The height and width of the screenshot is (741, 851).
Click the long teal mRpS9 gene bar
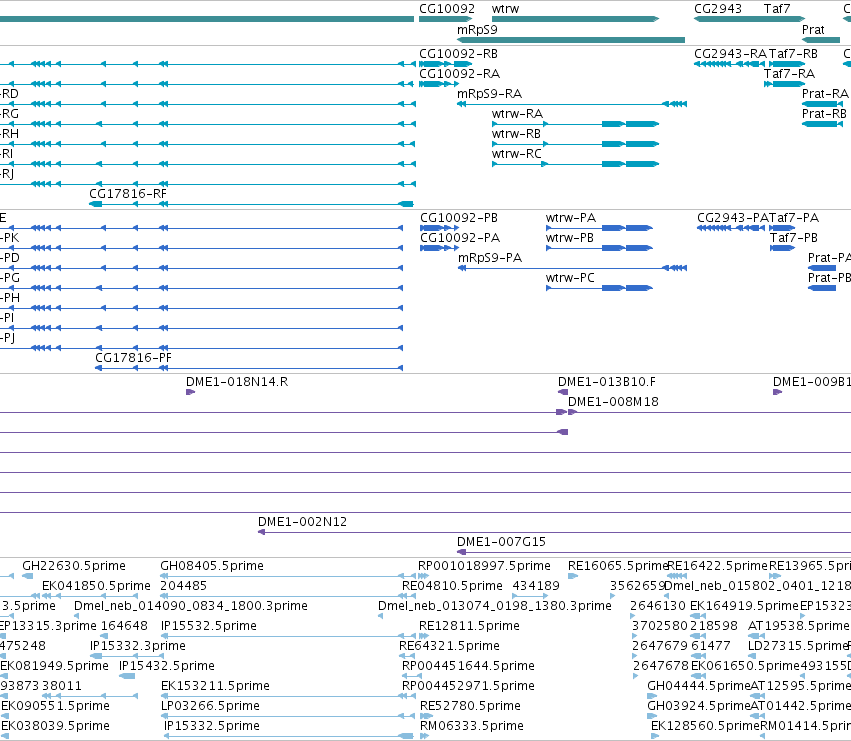pyautogui.click(x=571, y=40)
